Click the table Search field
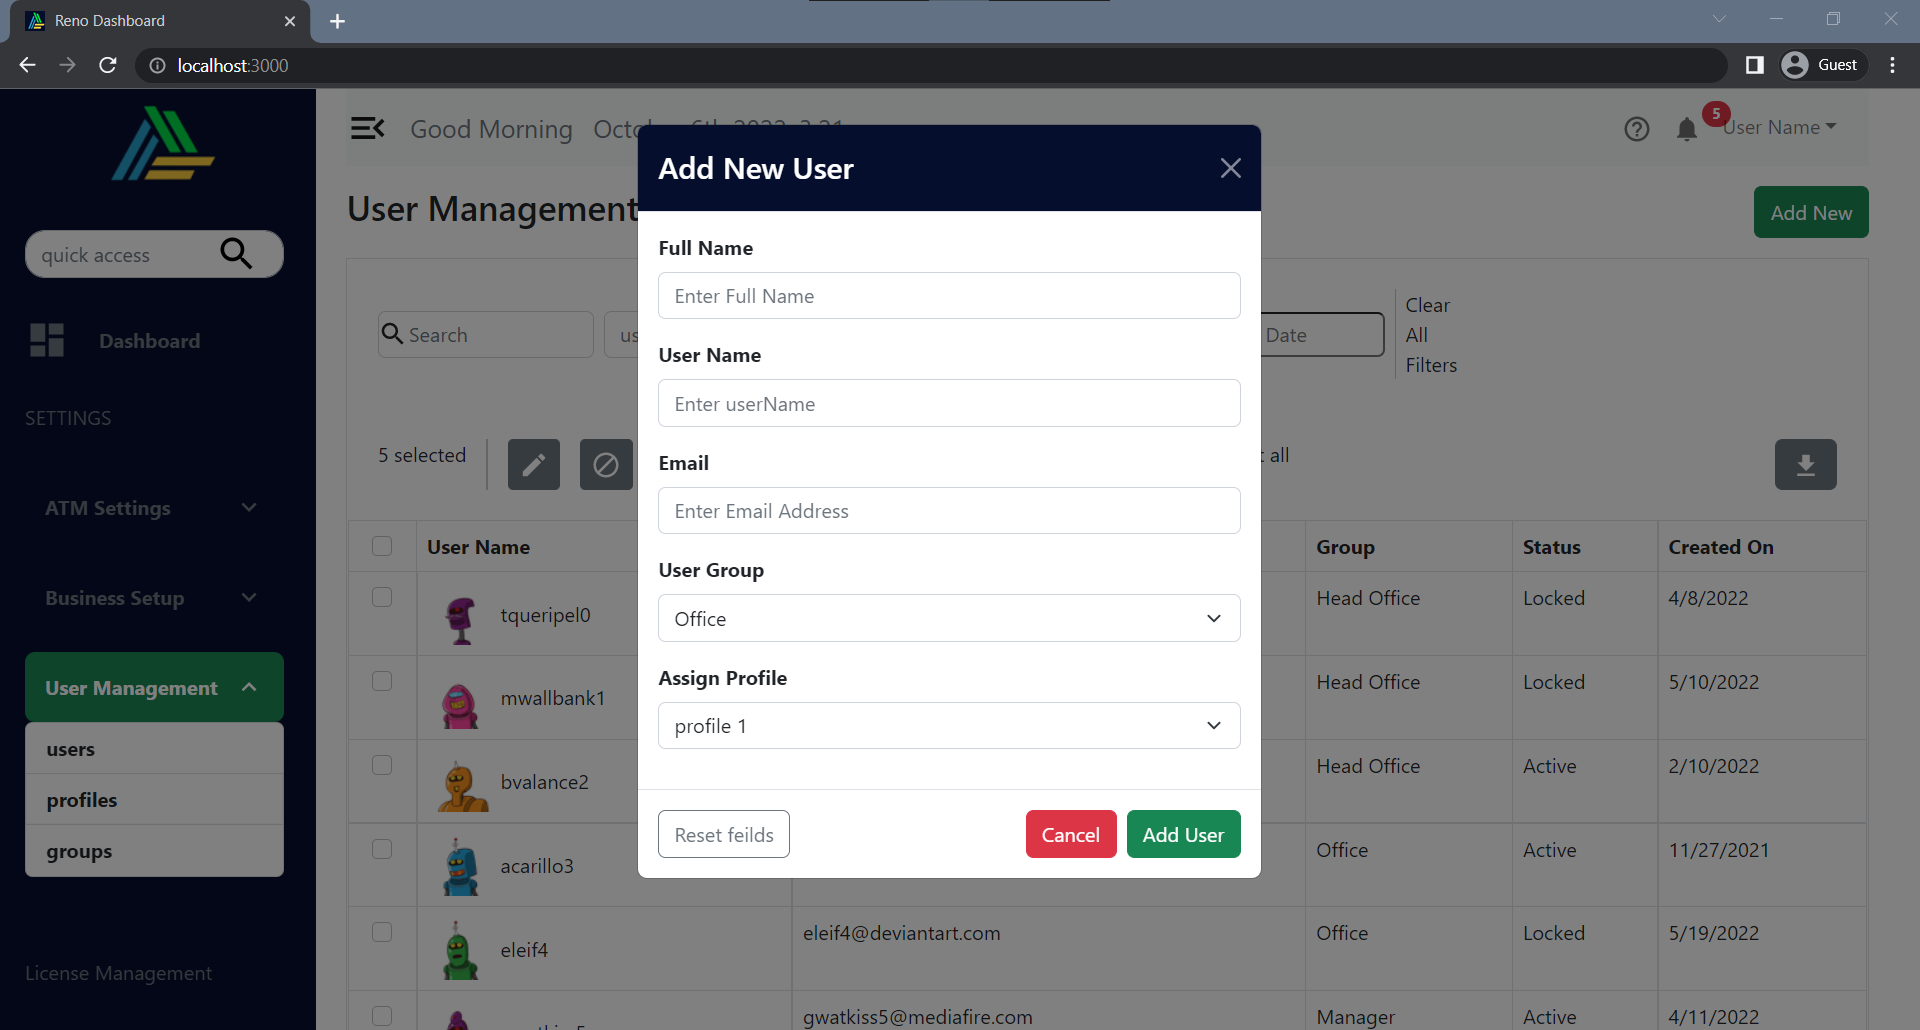 click(x=486, y=334)
